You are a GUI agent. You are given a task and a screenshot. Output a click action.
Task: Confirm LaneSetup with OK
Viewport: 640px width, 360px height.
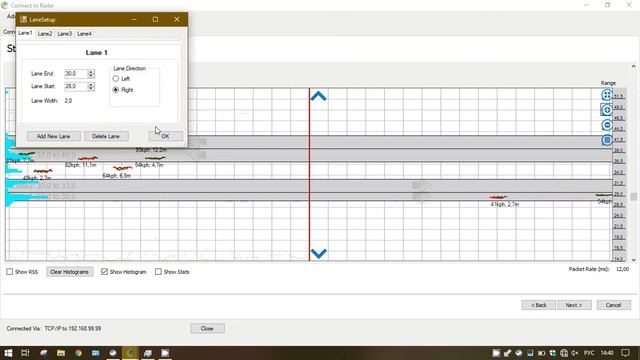165,136
